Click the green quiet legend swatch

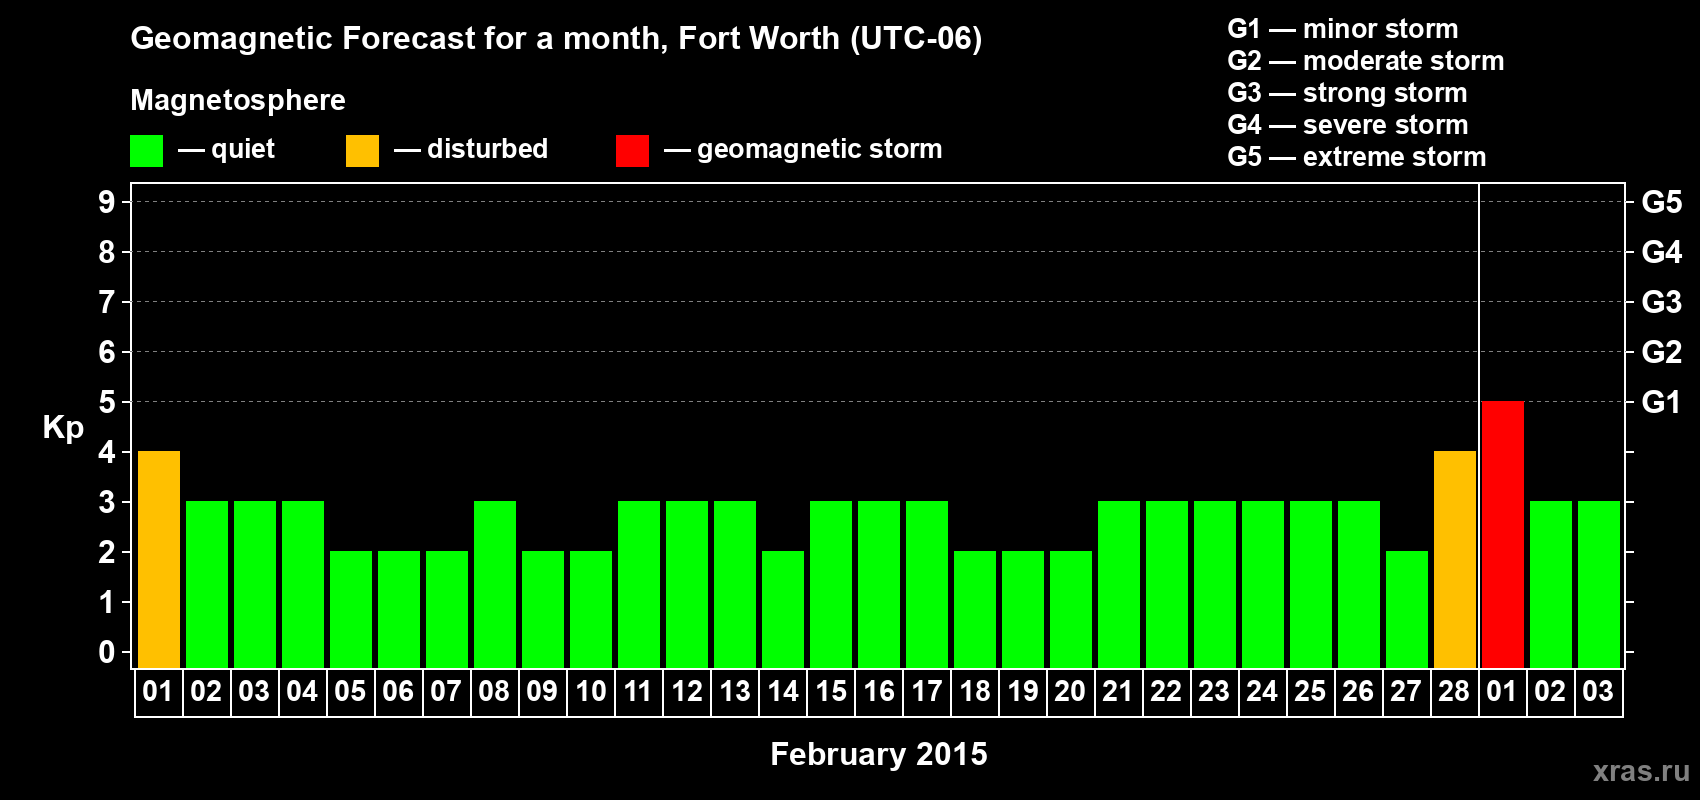pyautogui.click(x=146, y=151)
